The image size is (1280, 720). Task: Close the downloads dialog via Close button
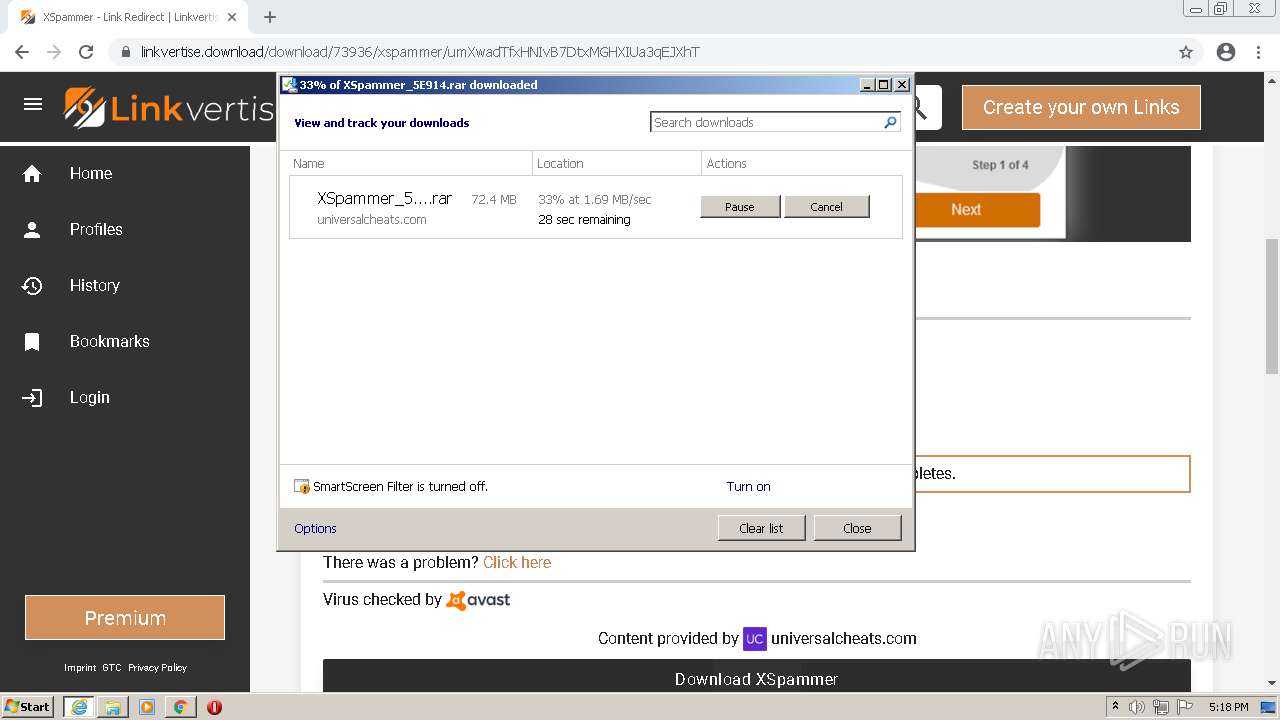click(857, 528)
